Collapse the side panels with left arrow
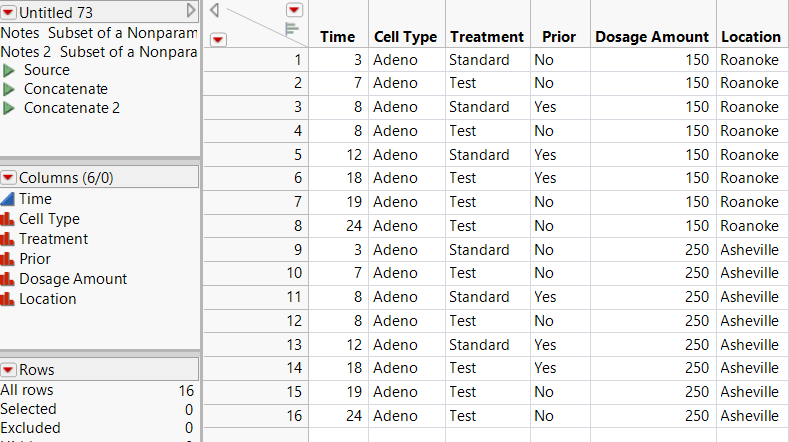789x442 pixels. click(x=215, y=10)
